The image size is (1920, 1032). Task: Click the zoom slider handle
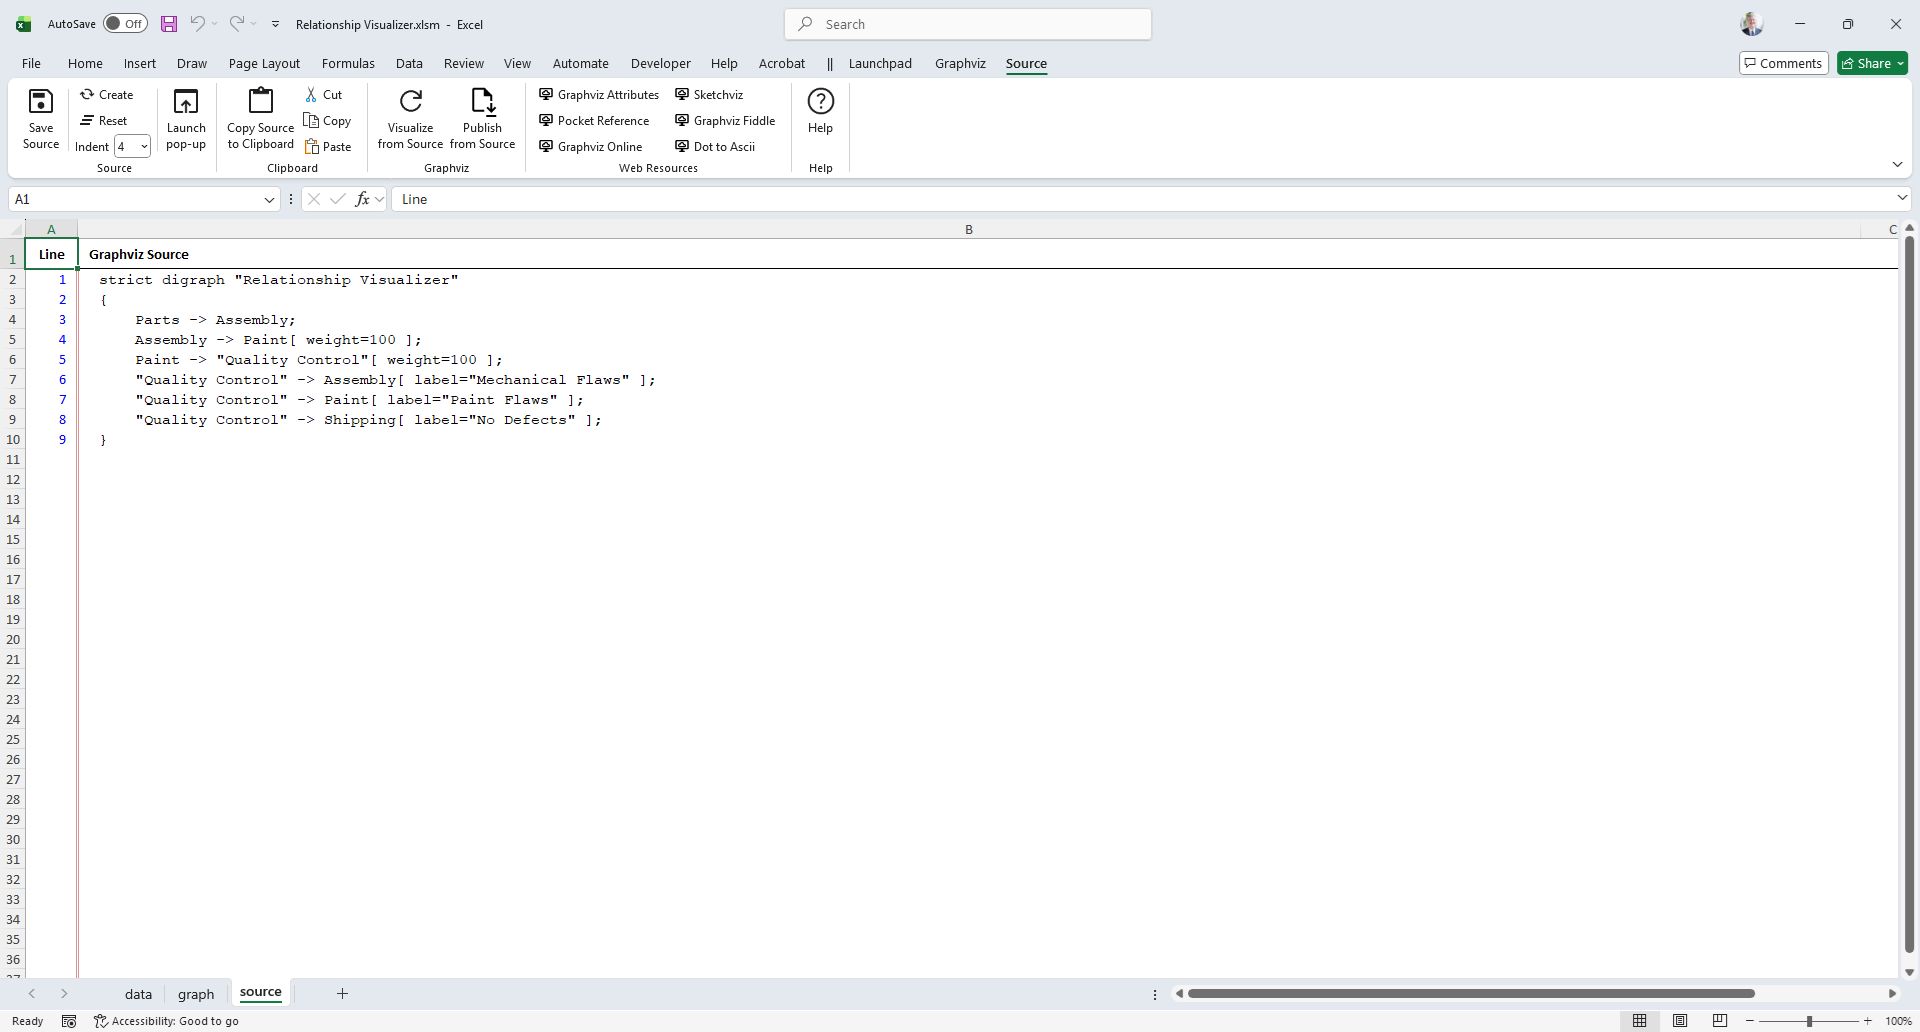click(1809, 1021)
